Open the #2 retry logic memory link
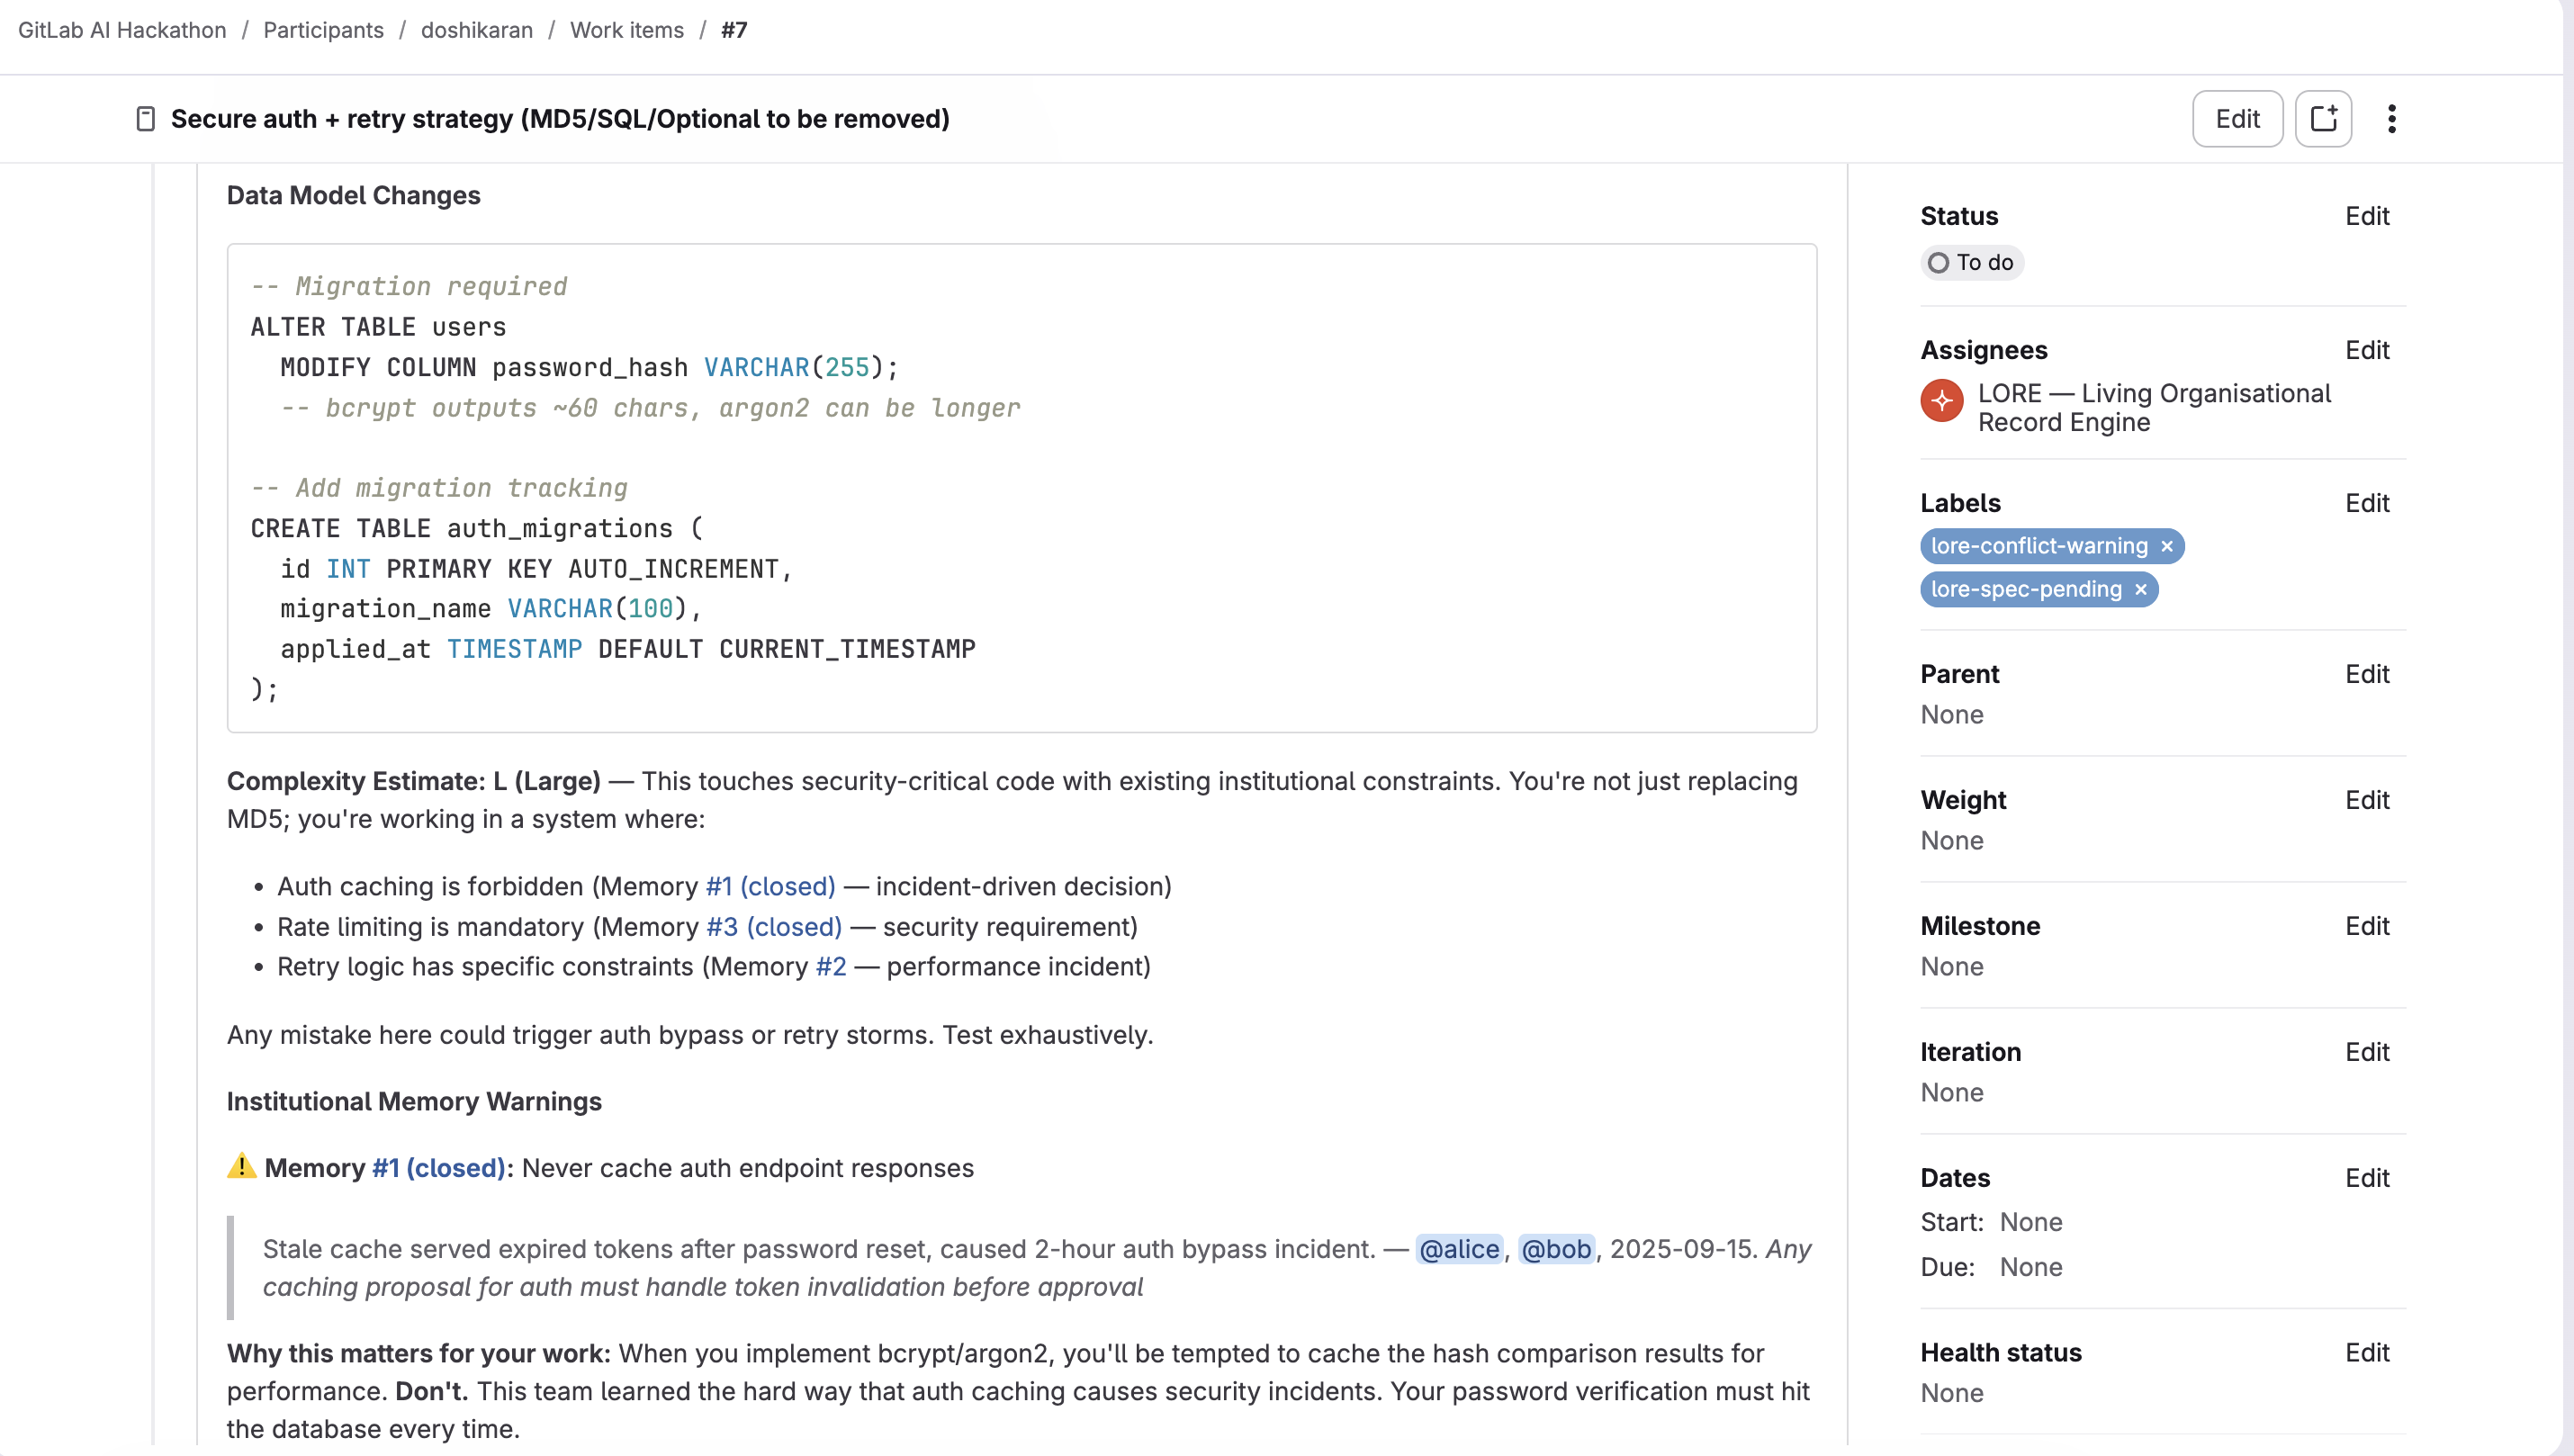 pyautogui.click(x=830, y=967)
